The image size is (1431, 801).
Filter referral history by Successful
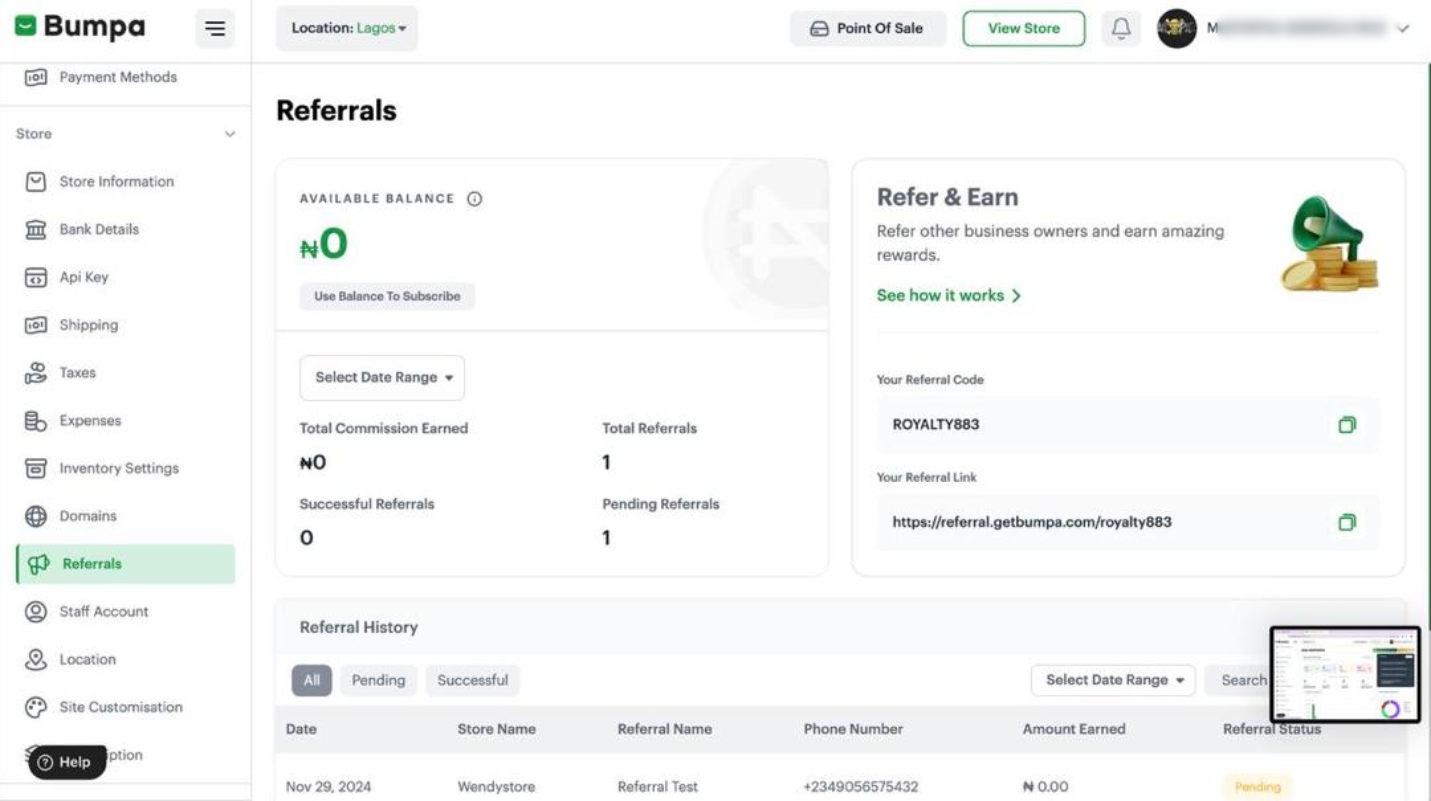pos(473,680)
